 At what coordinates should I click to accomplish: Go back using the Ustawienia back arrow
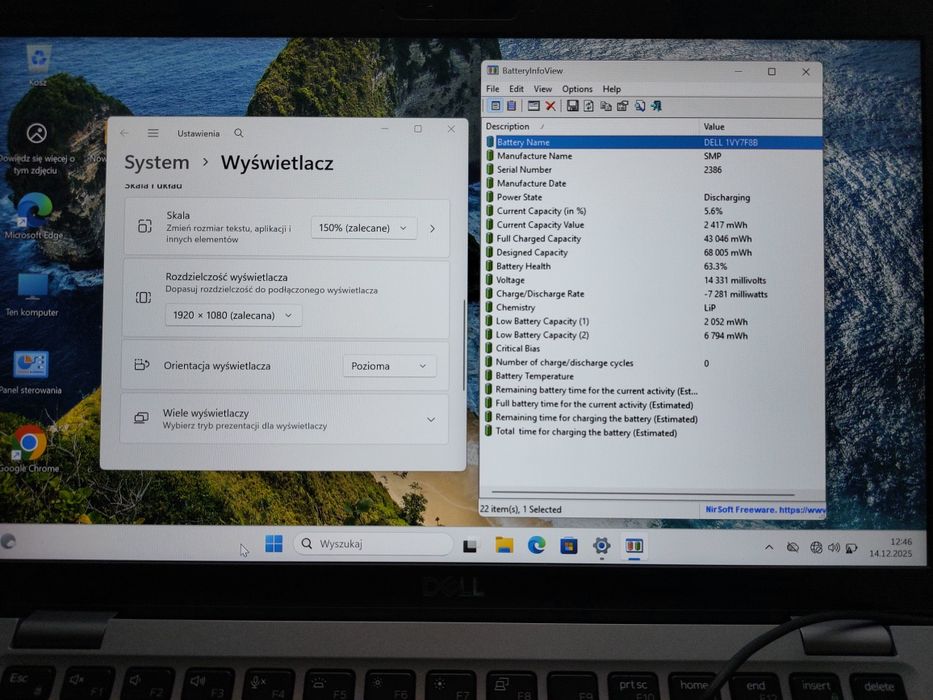click(124, 133)
